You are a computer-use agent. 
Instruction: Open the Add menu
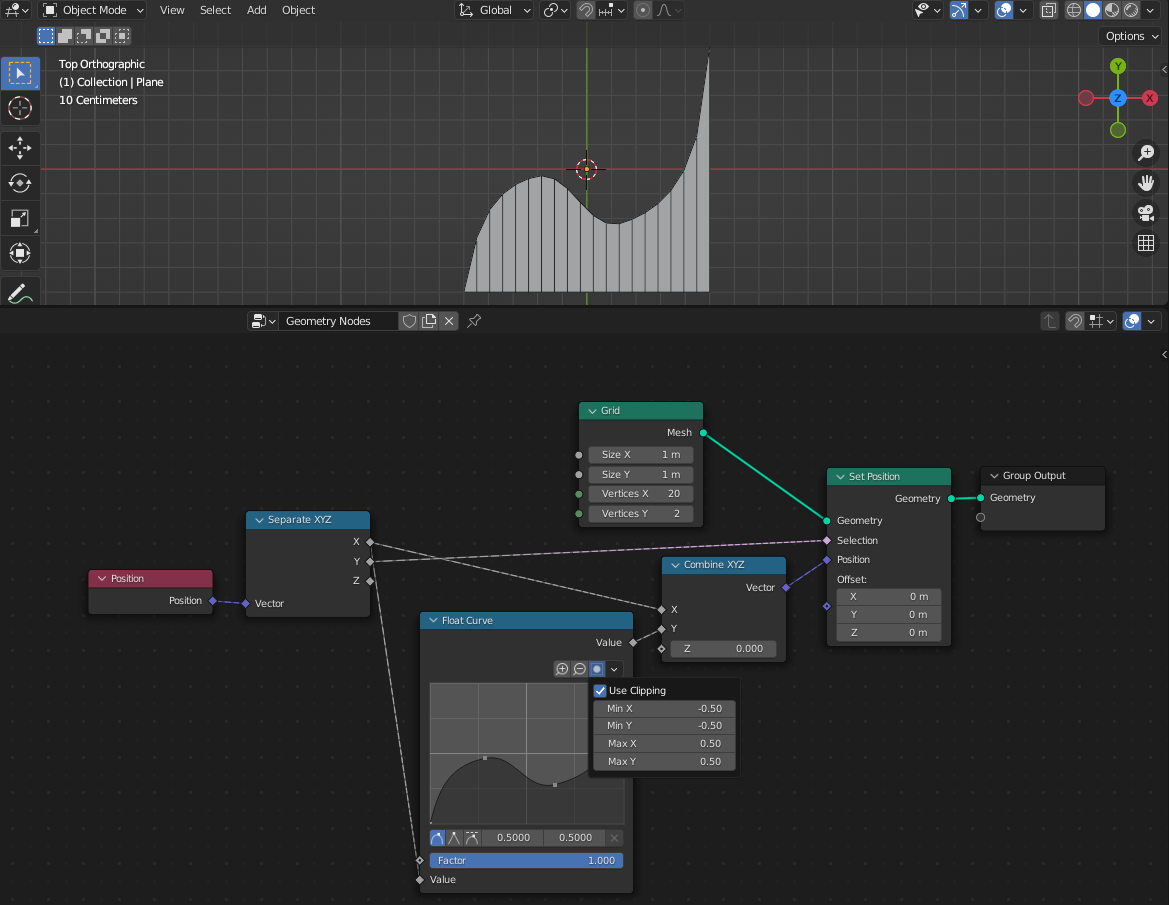coord(257,10)
